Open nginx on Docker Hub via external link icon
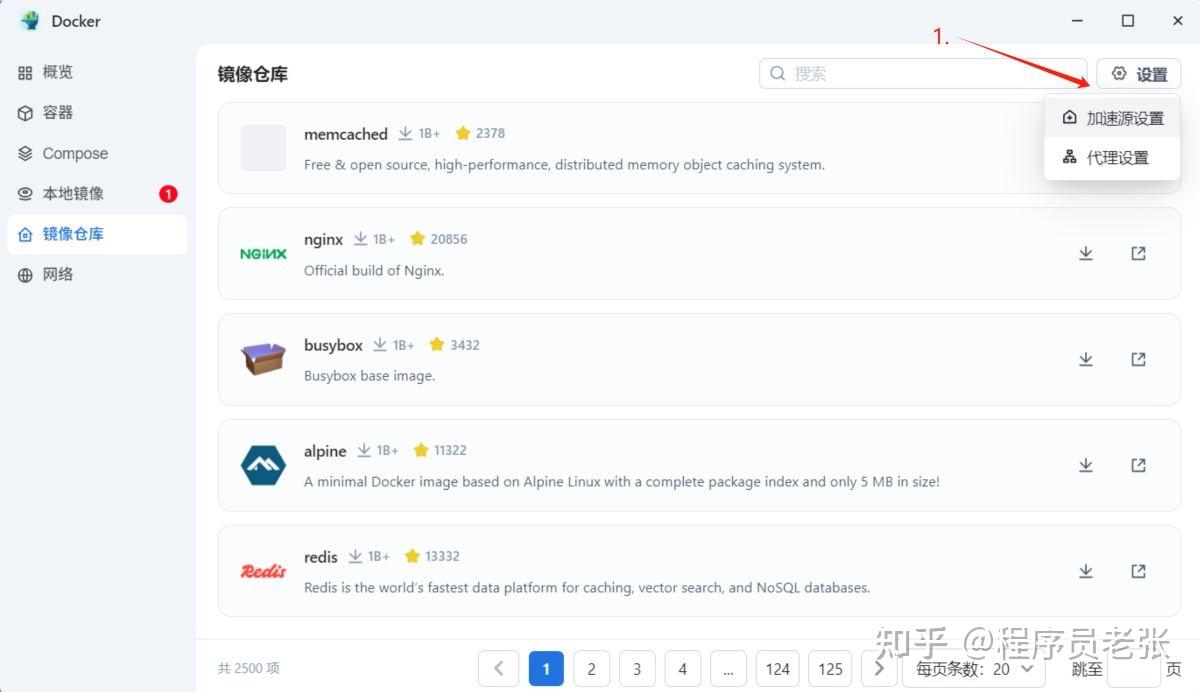Screen dimensions: 1200x692 (1138, 253)
